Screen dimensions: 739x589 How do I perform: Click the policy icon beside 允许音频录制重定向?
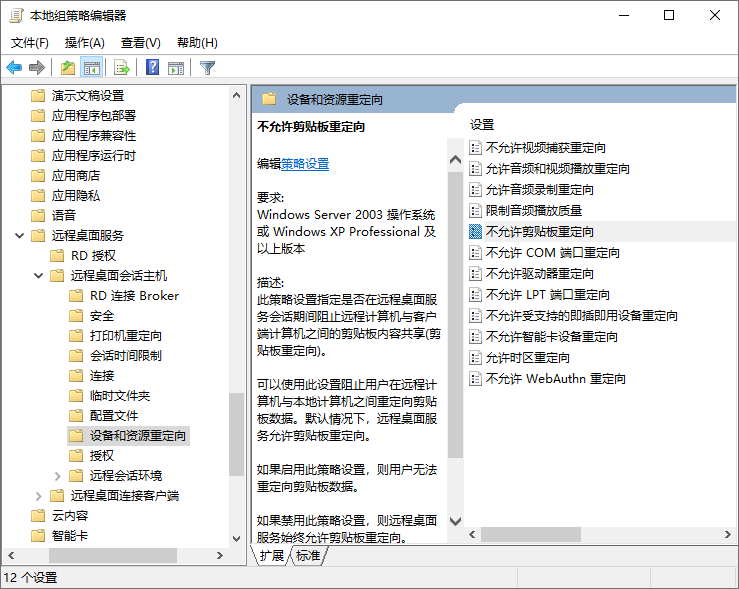pos(475,190)
